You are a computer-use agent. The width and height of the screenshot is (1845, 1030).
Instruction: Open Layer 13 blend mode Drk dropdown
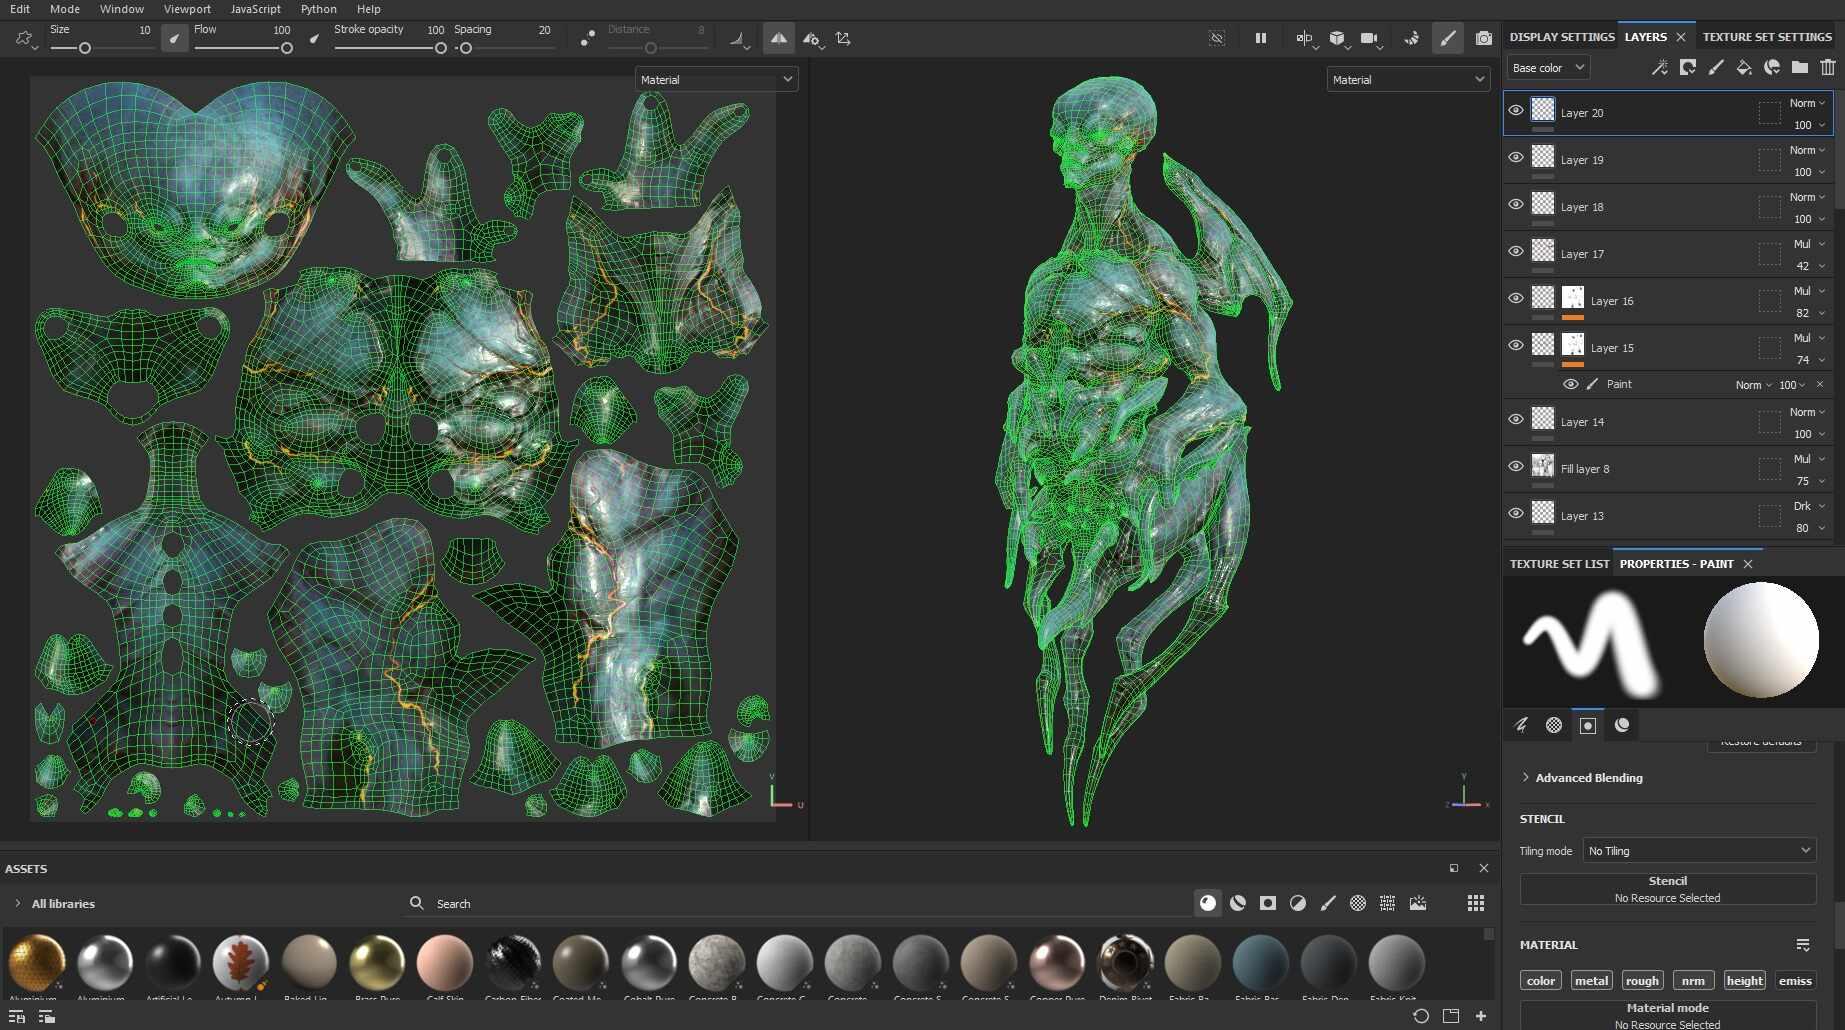click(1808, 506)
